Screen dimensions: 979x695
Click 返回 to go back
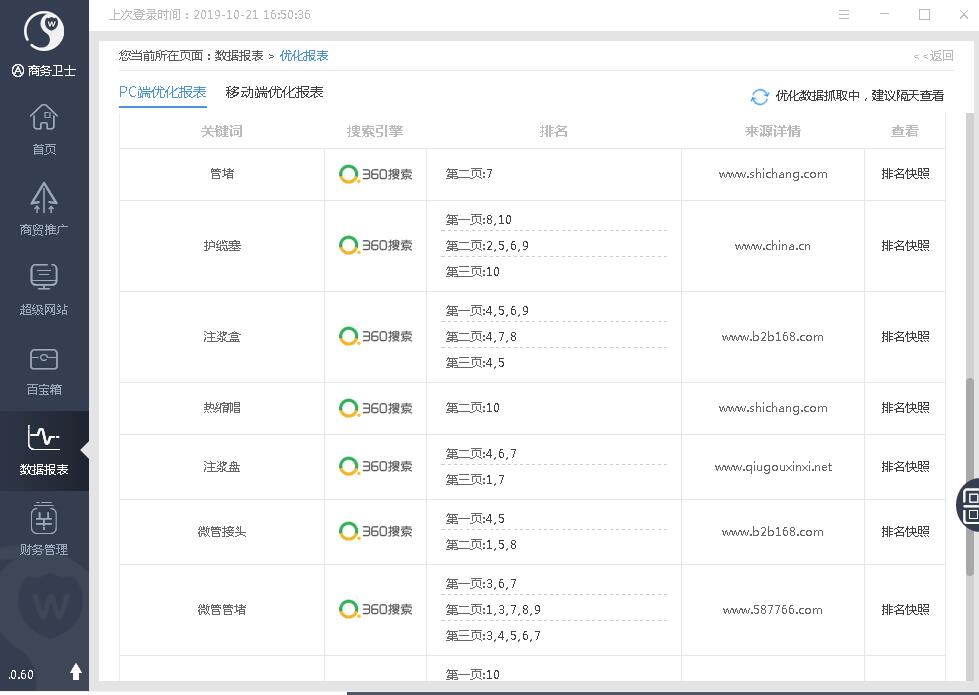pos(934,56)
